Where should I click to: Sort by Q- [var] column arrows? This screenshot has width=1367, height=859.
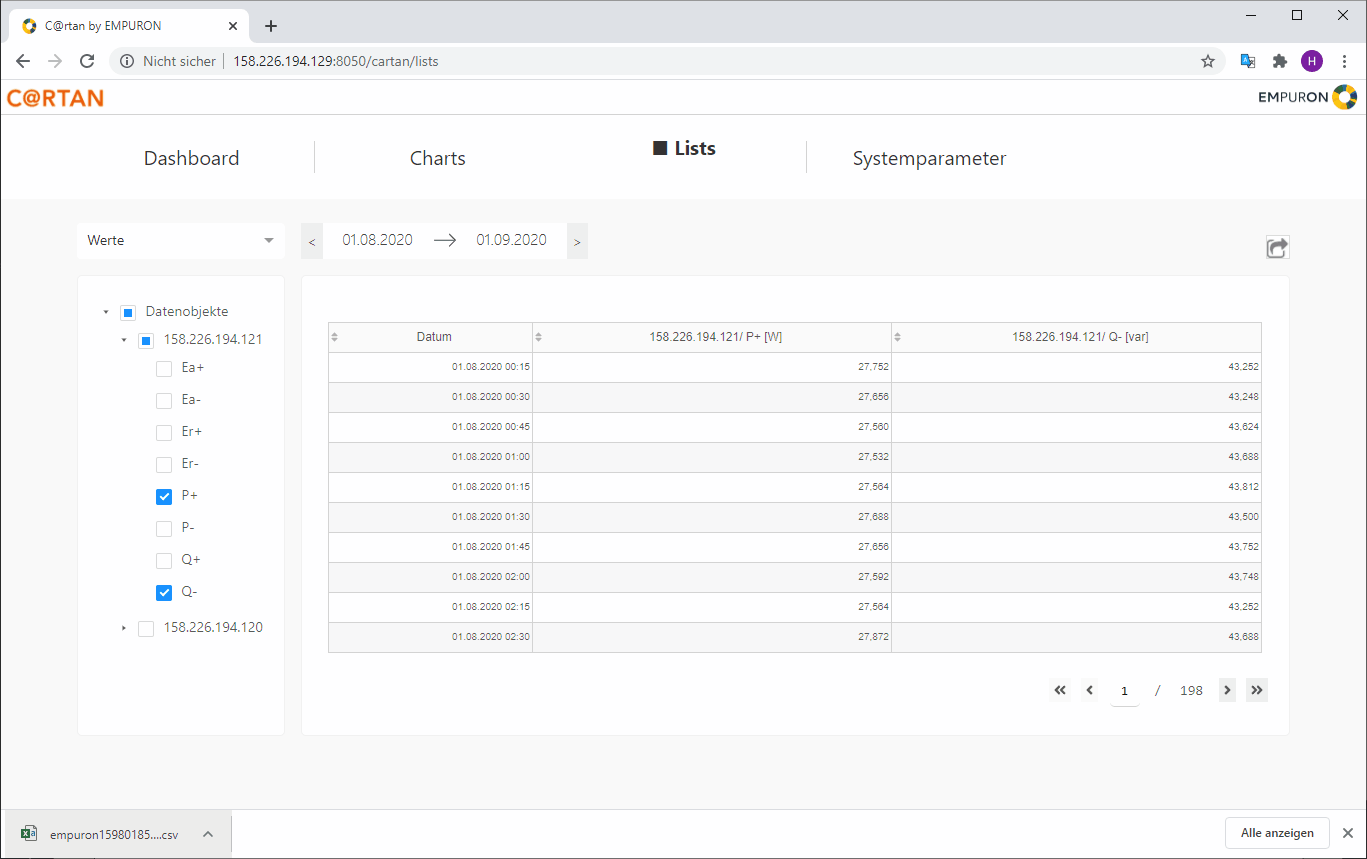click(897, 337)
